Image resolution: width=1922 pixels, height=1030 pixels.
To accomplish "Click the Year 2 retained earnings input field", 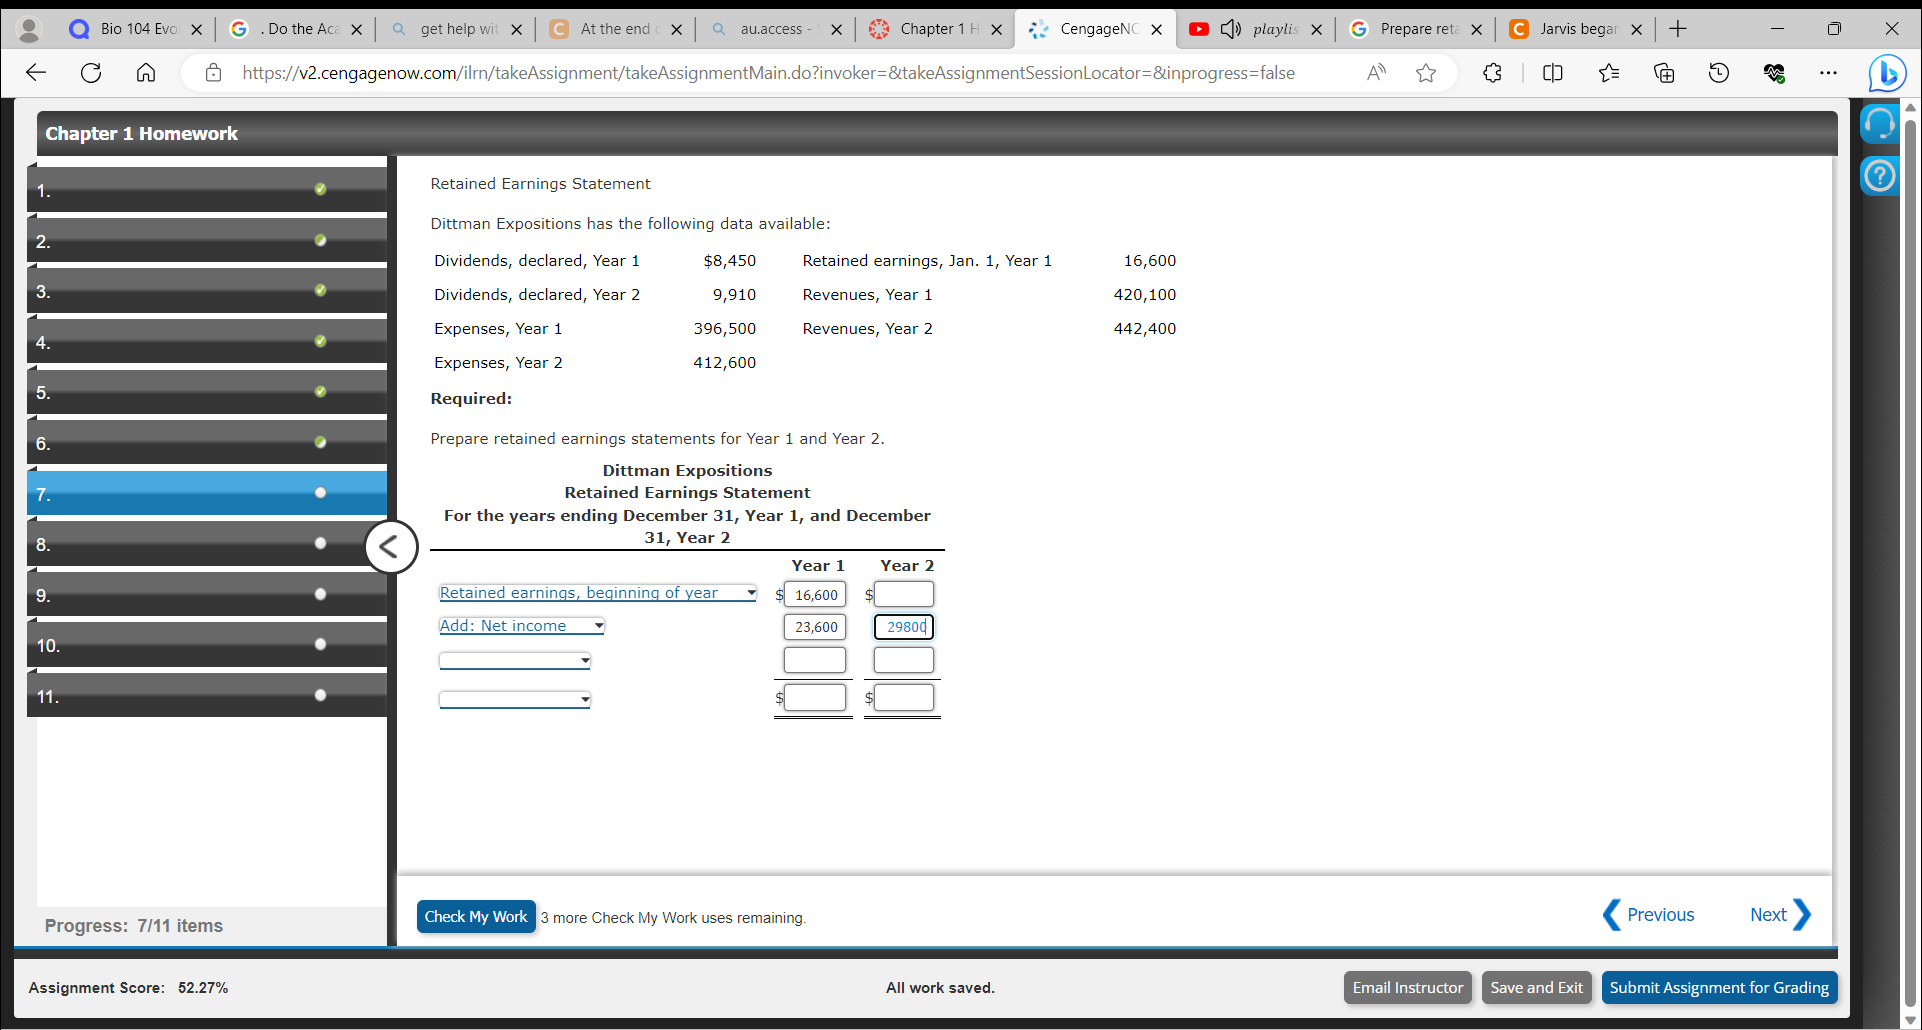I will pos(903,593).
